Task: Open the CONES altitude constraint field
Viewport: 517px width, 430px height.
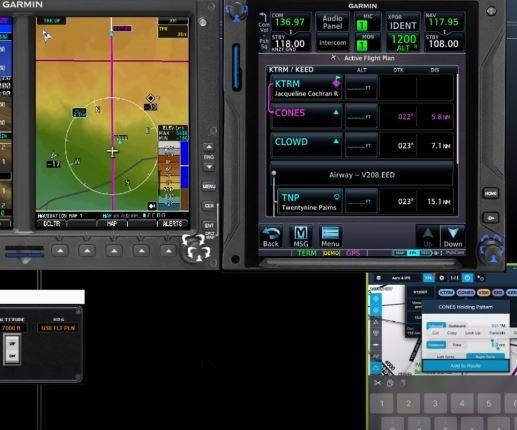Action: tap(361, 117)
